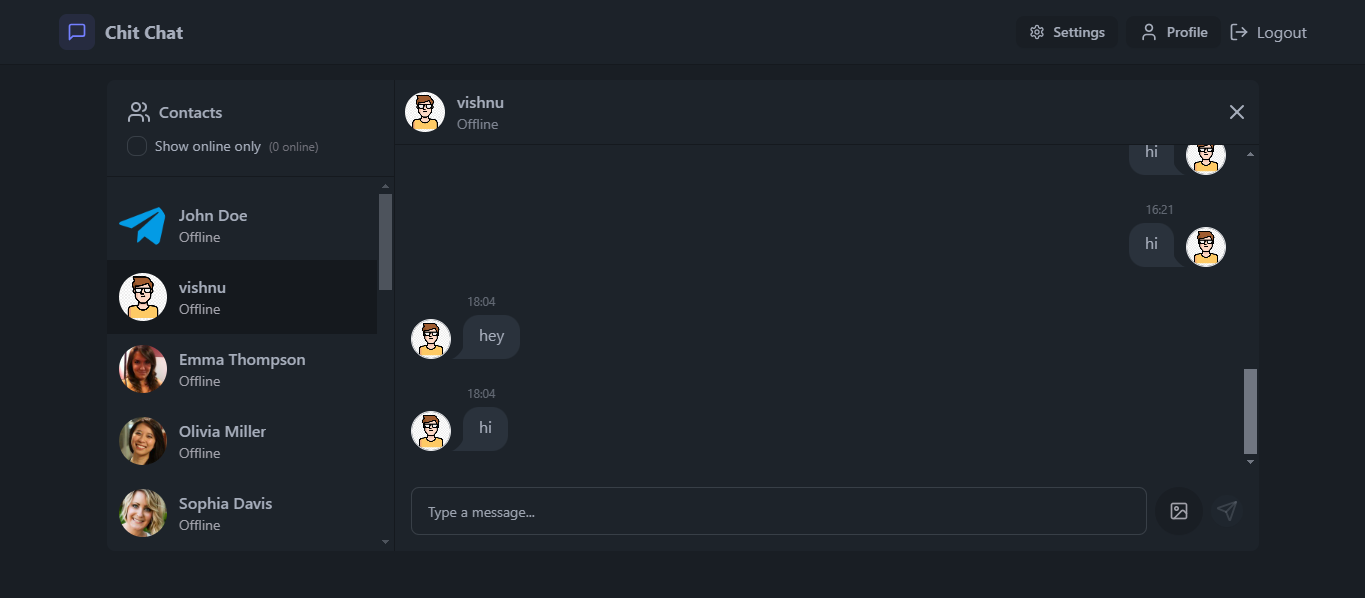The image size is (1365, 598).
Task: Click vishnu's avatar in chat header
Action: [x=425, y=112]
